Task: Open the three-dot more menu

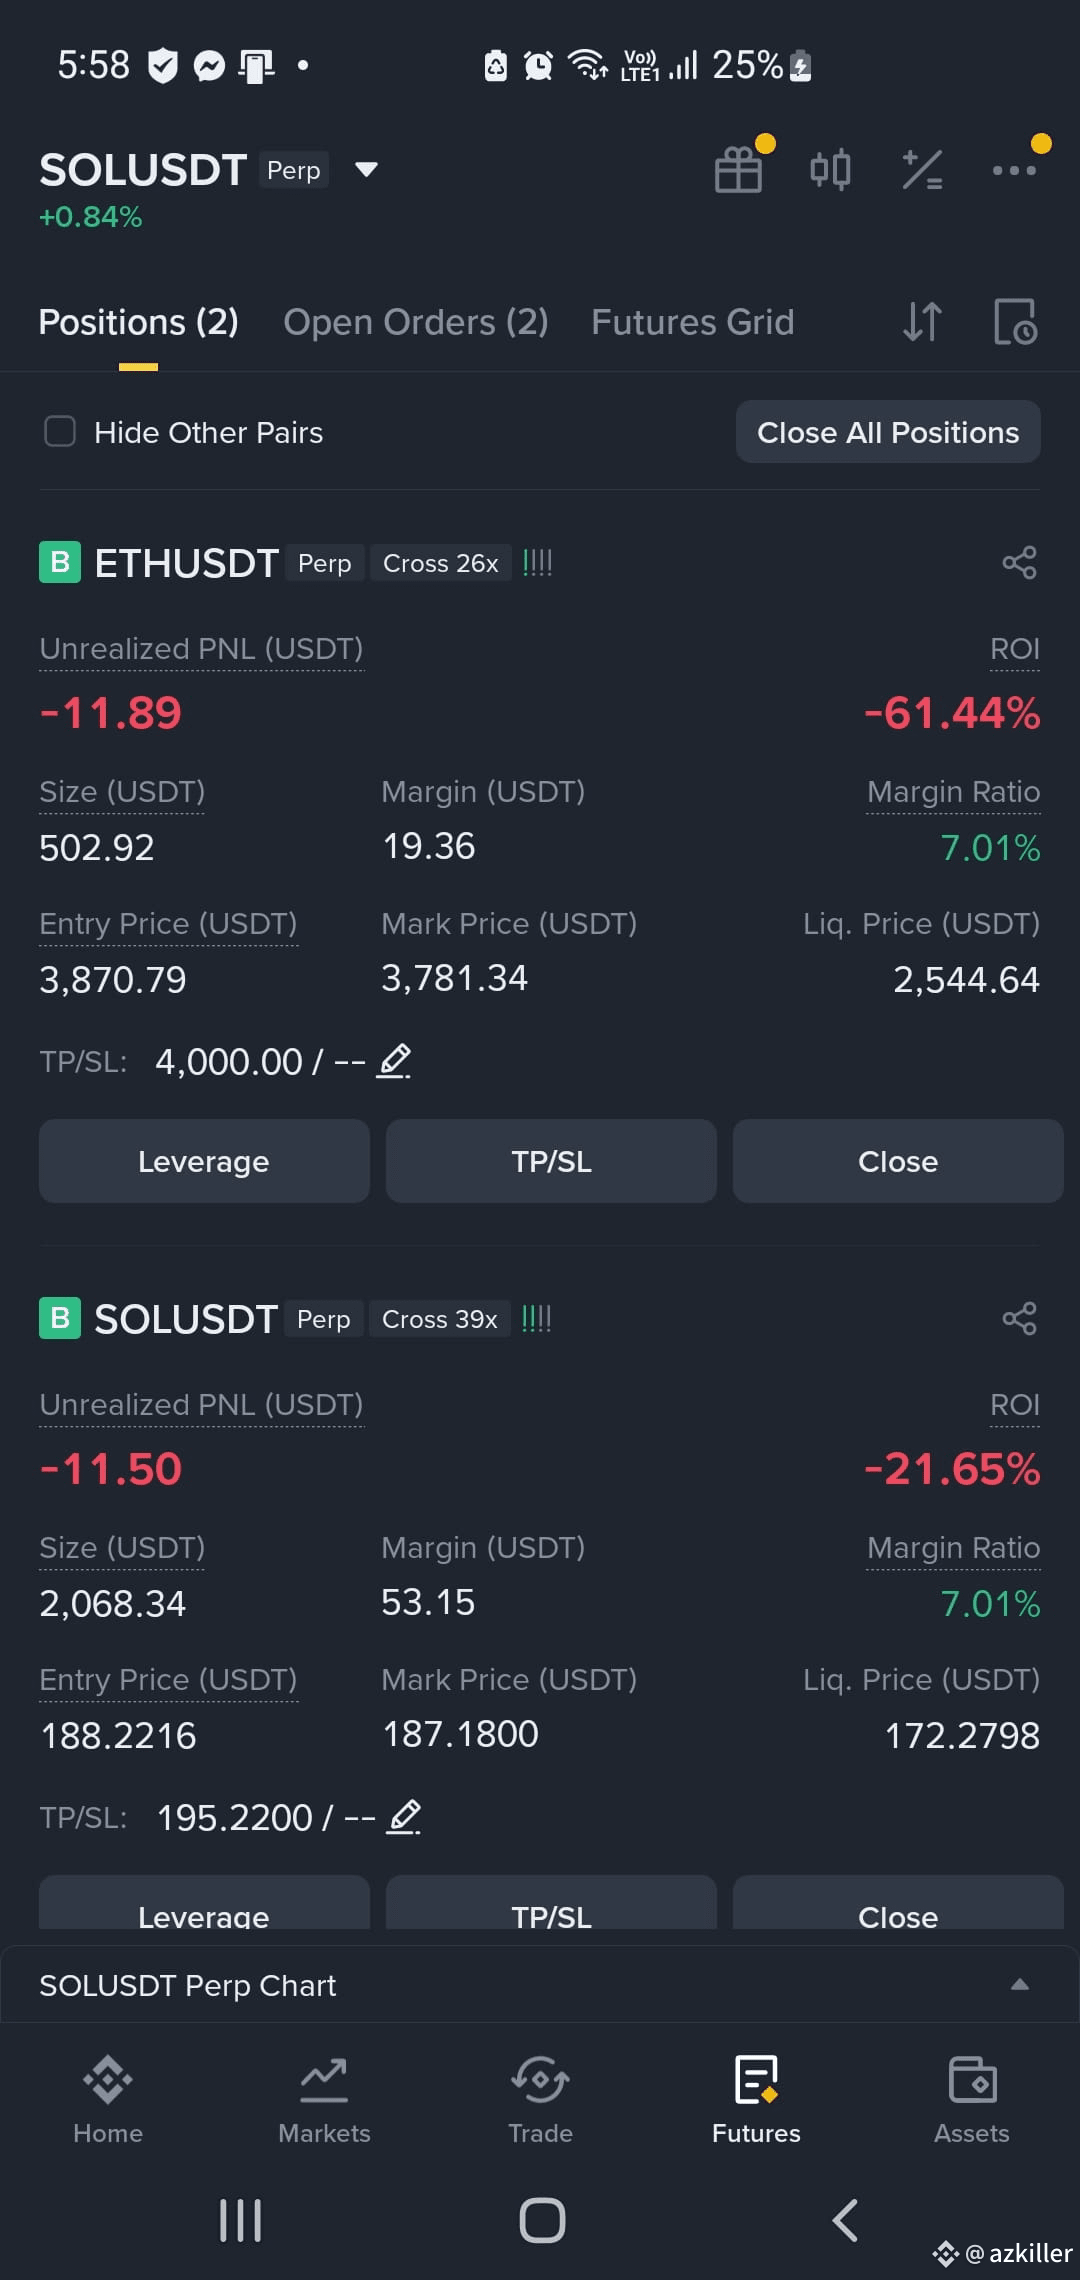Action: (1014, 170)
